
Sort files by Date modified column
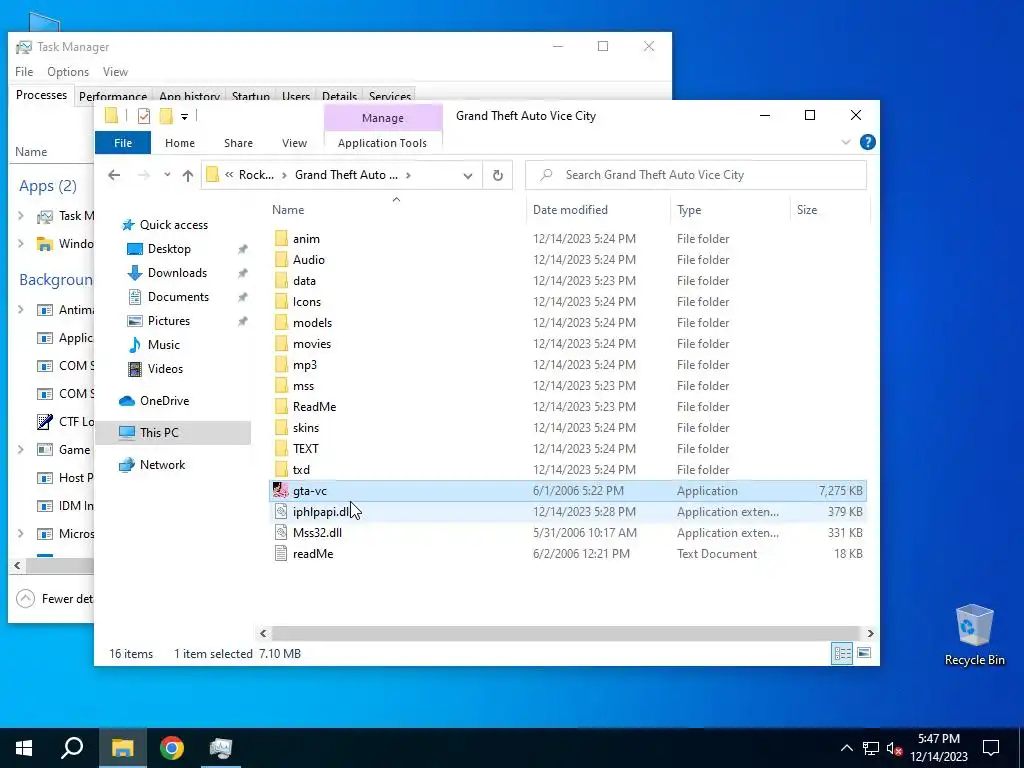point(598,210)
